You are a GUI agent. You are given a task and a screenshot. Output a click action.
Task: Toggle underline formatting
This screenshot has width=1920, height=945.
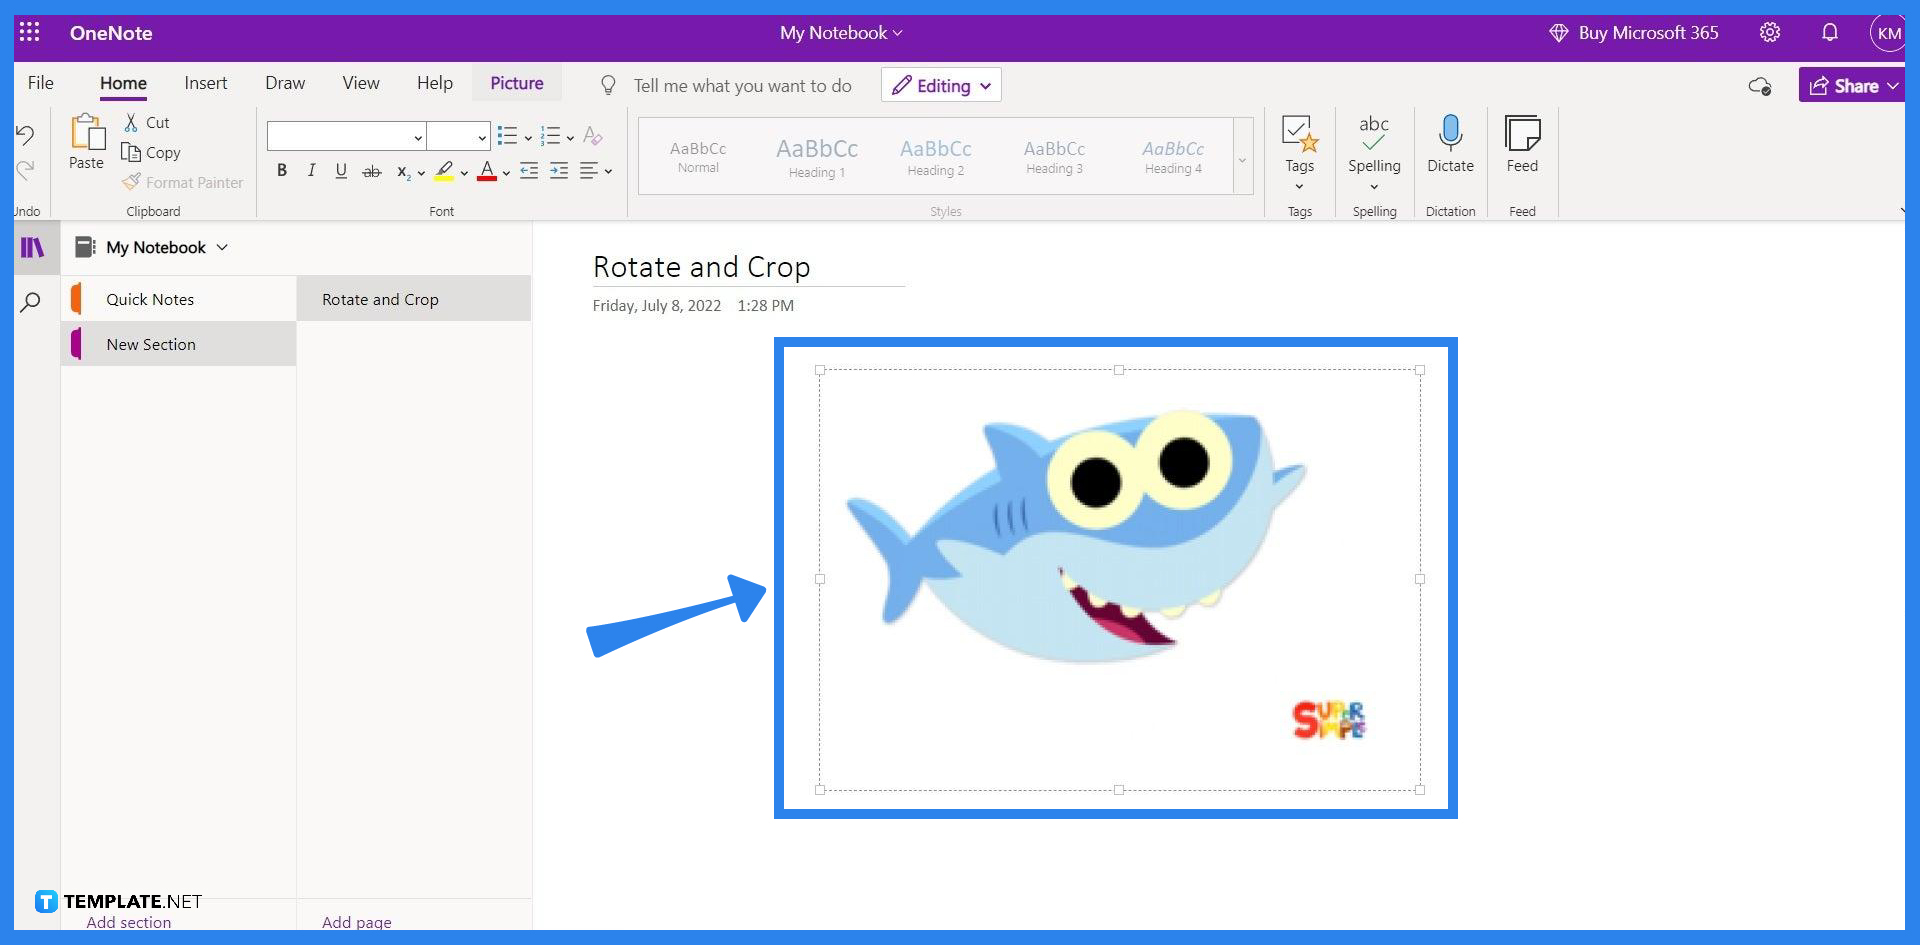340,170
